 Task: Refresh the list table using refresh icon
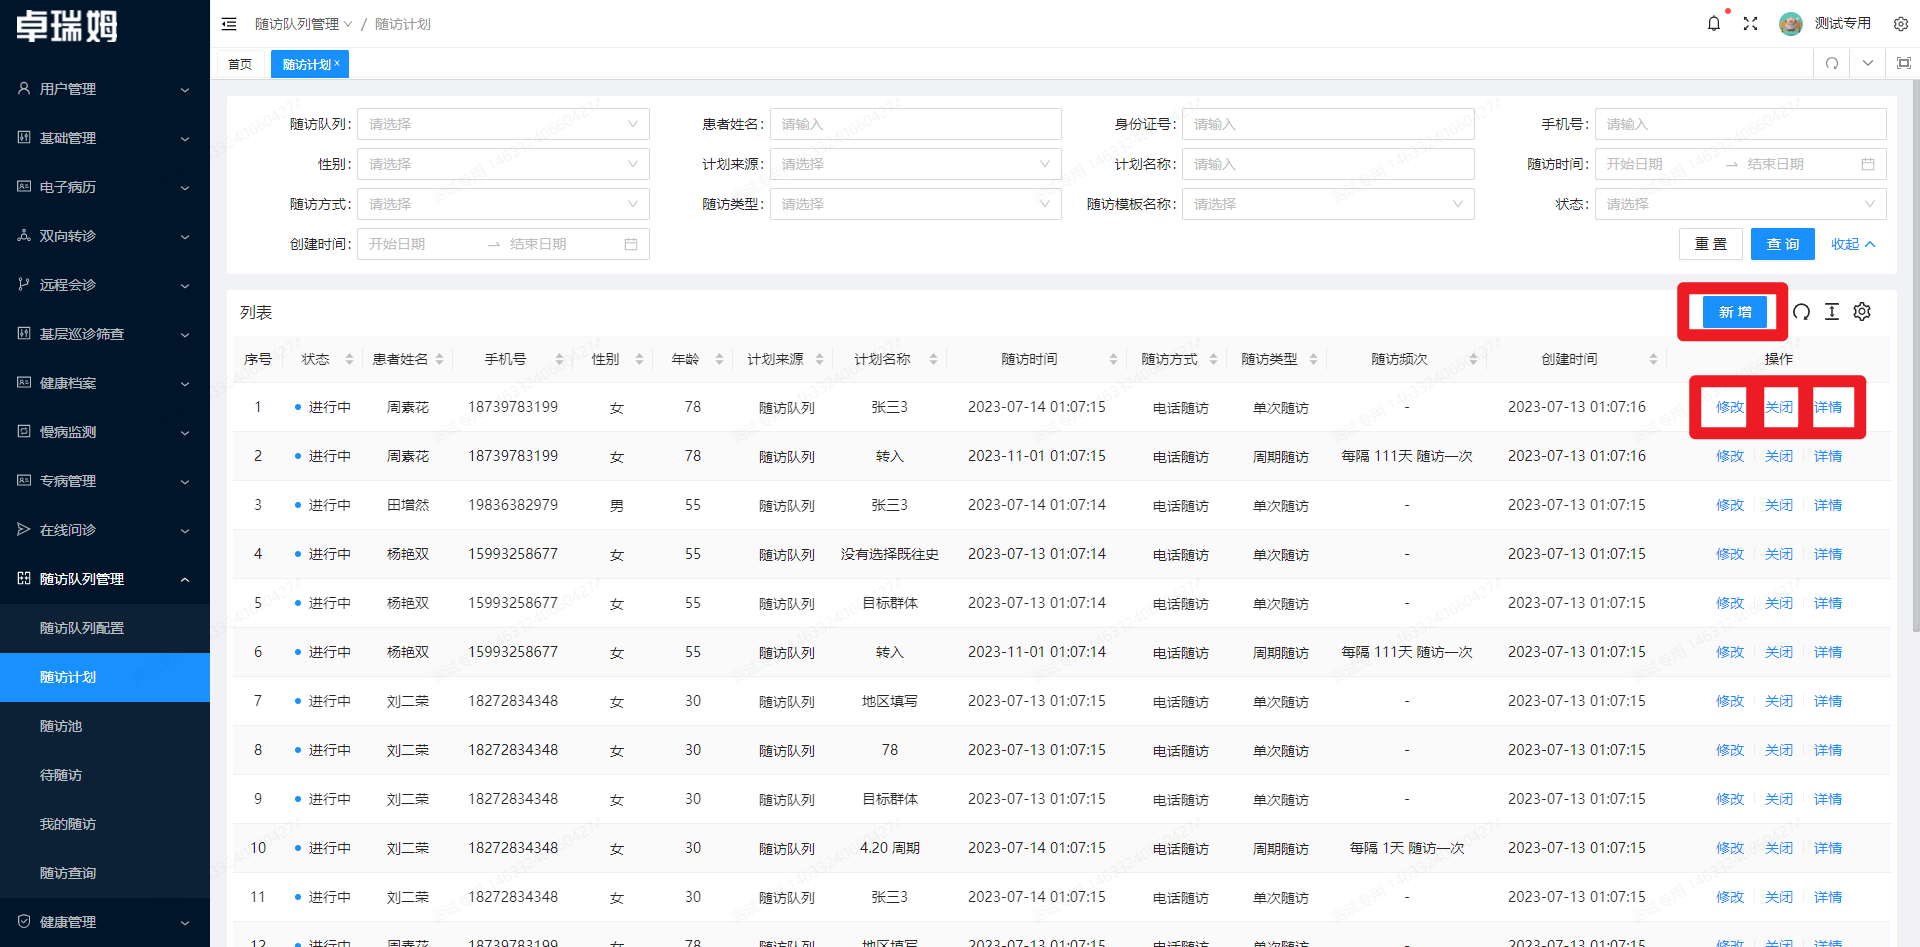1801,312
